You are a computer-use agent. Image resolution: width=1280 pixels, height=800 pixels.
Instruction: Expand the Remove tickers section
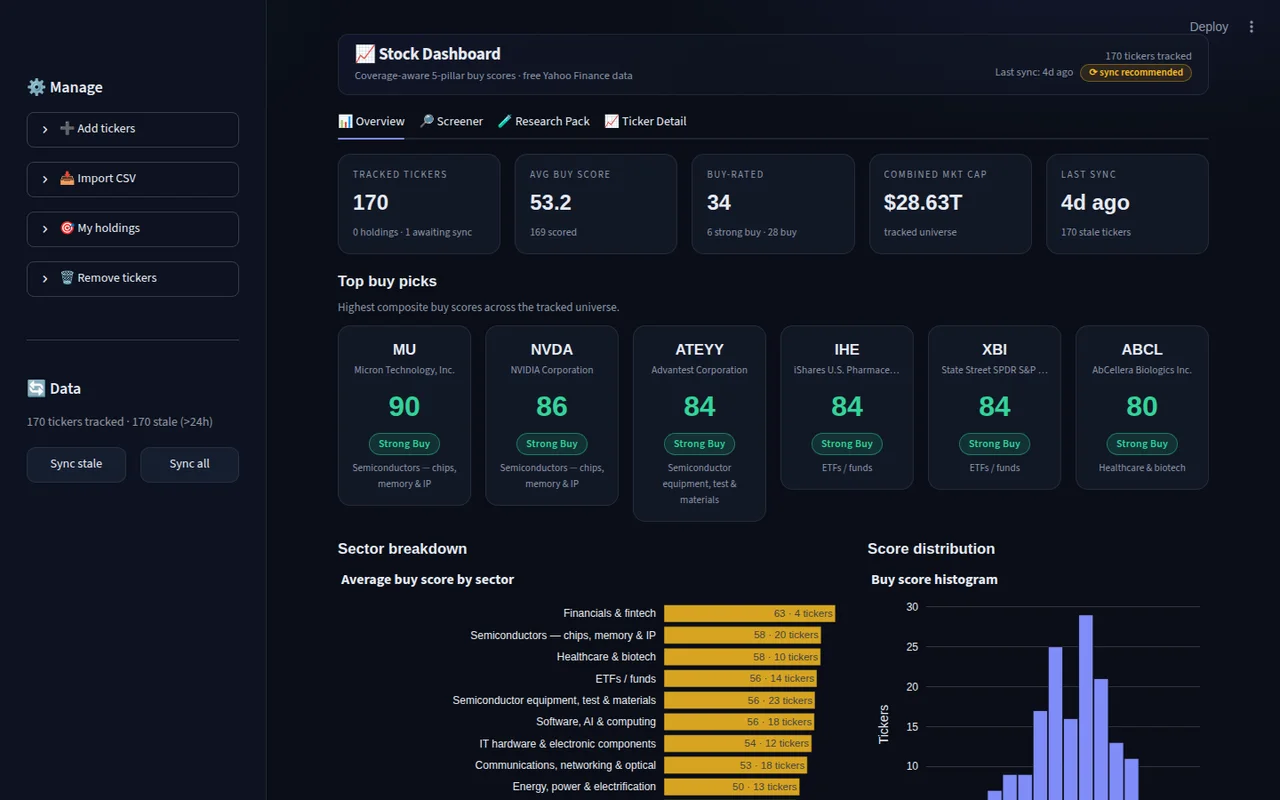(133, 279)
